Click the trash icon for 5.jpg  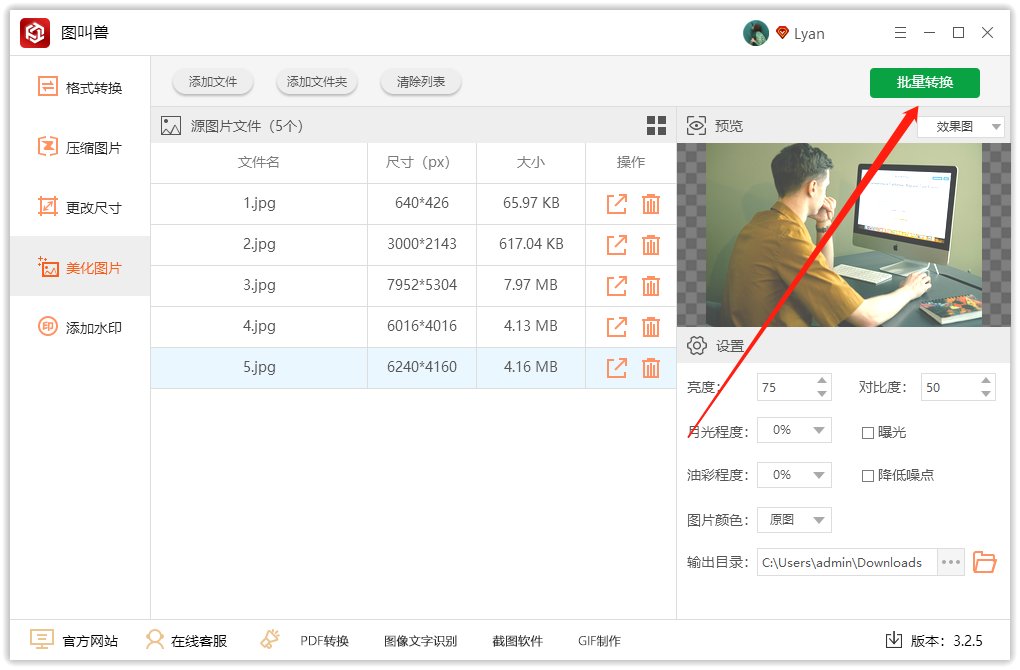651,367
